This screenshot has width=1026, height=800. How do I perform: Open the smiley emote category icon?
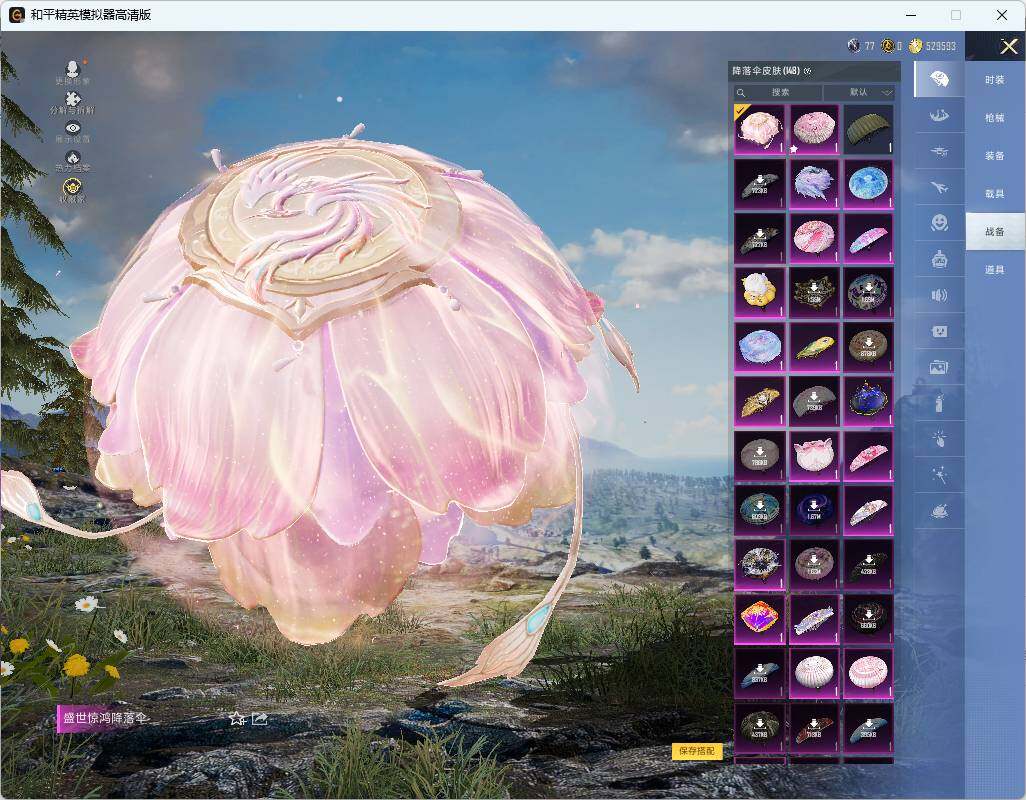tap(939, 223)
